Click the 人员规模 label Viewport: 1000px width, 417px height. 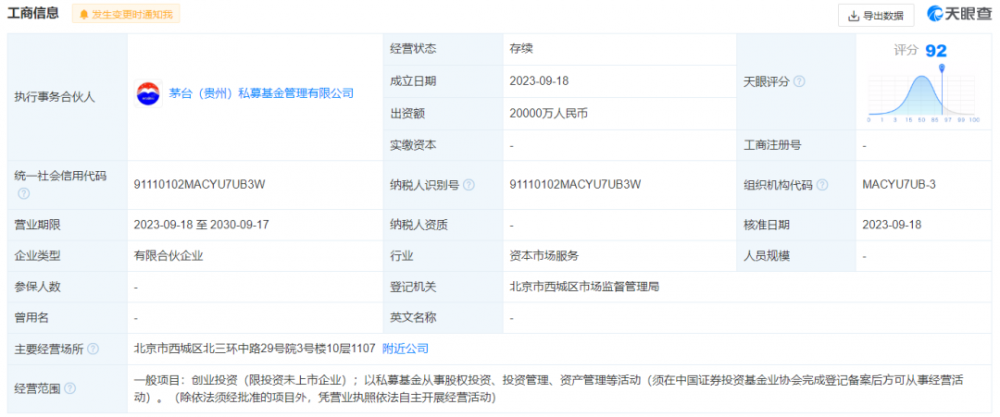pos(767,256)
